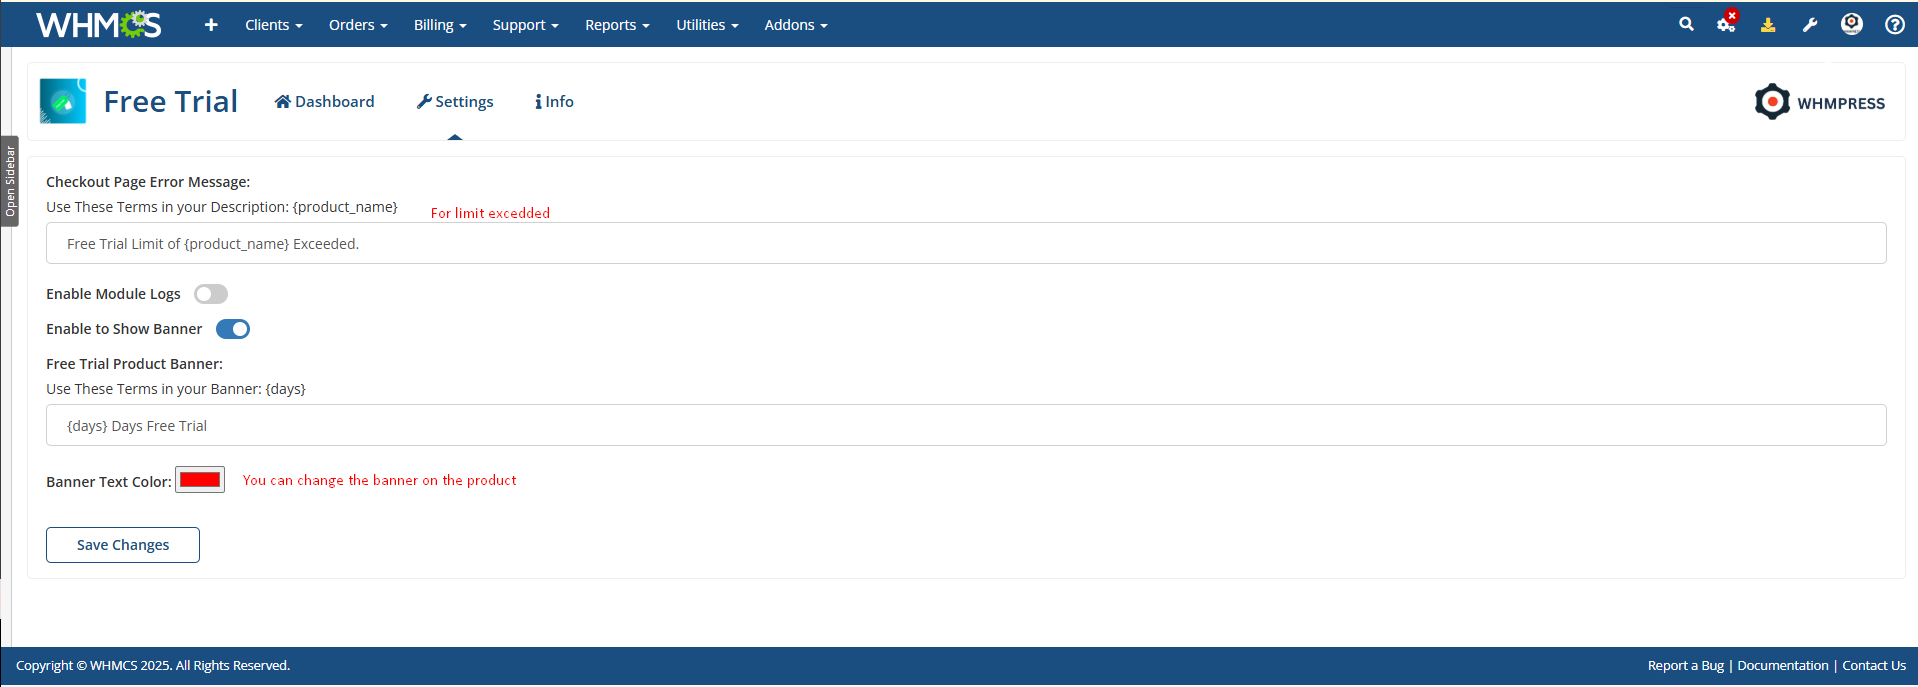1918x687 pixels.
Task: Click the help question mark icon
Action: coord(1894,25)
